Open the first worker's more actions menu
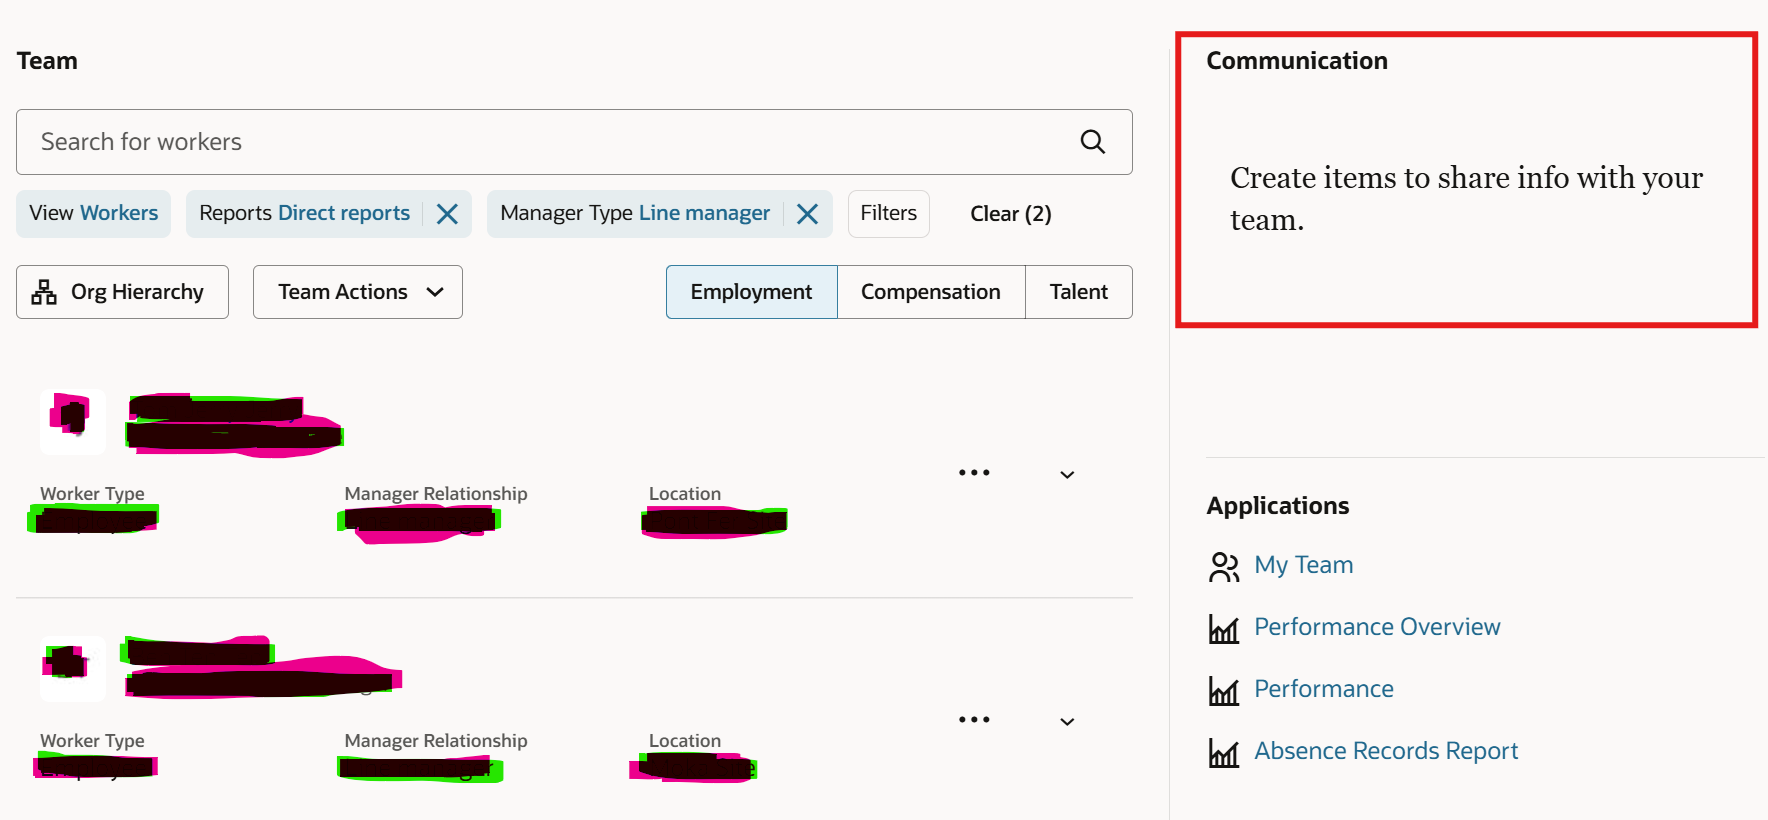The width and height of the screenshot is (1768, 820). click(974, 472)
